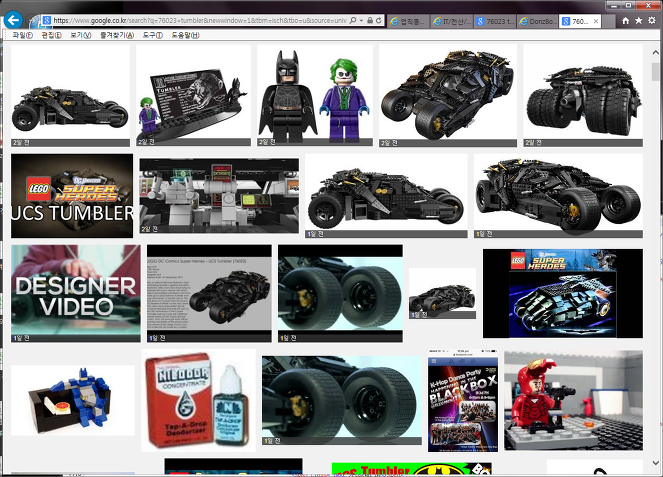Open the 파일(F) menu
The width and height of the screenshot is (663, 477).
click(22, 35)
